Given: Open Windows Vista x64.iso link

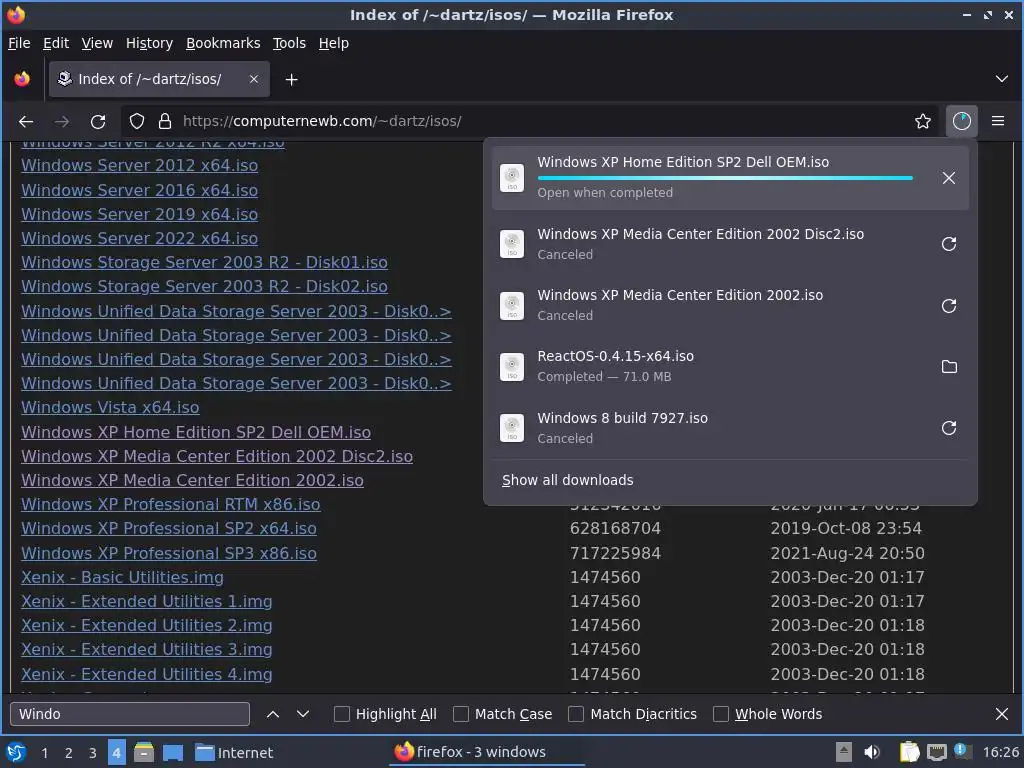Looking at the screenshot, I should point(110,408).
